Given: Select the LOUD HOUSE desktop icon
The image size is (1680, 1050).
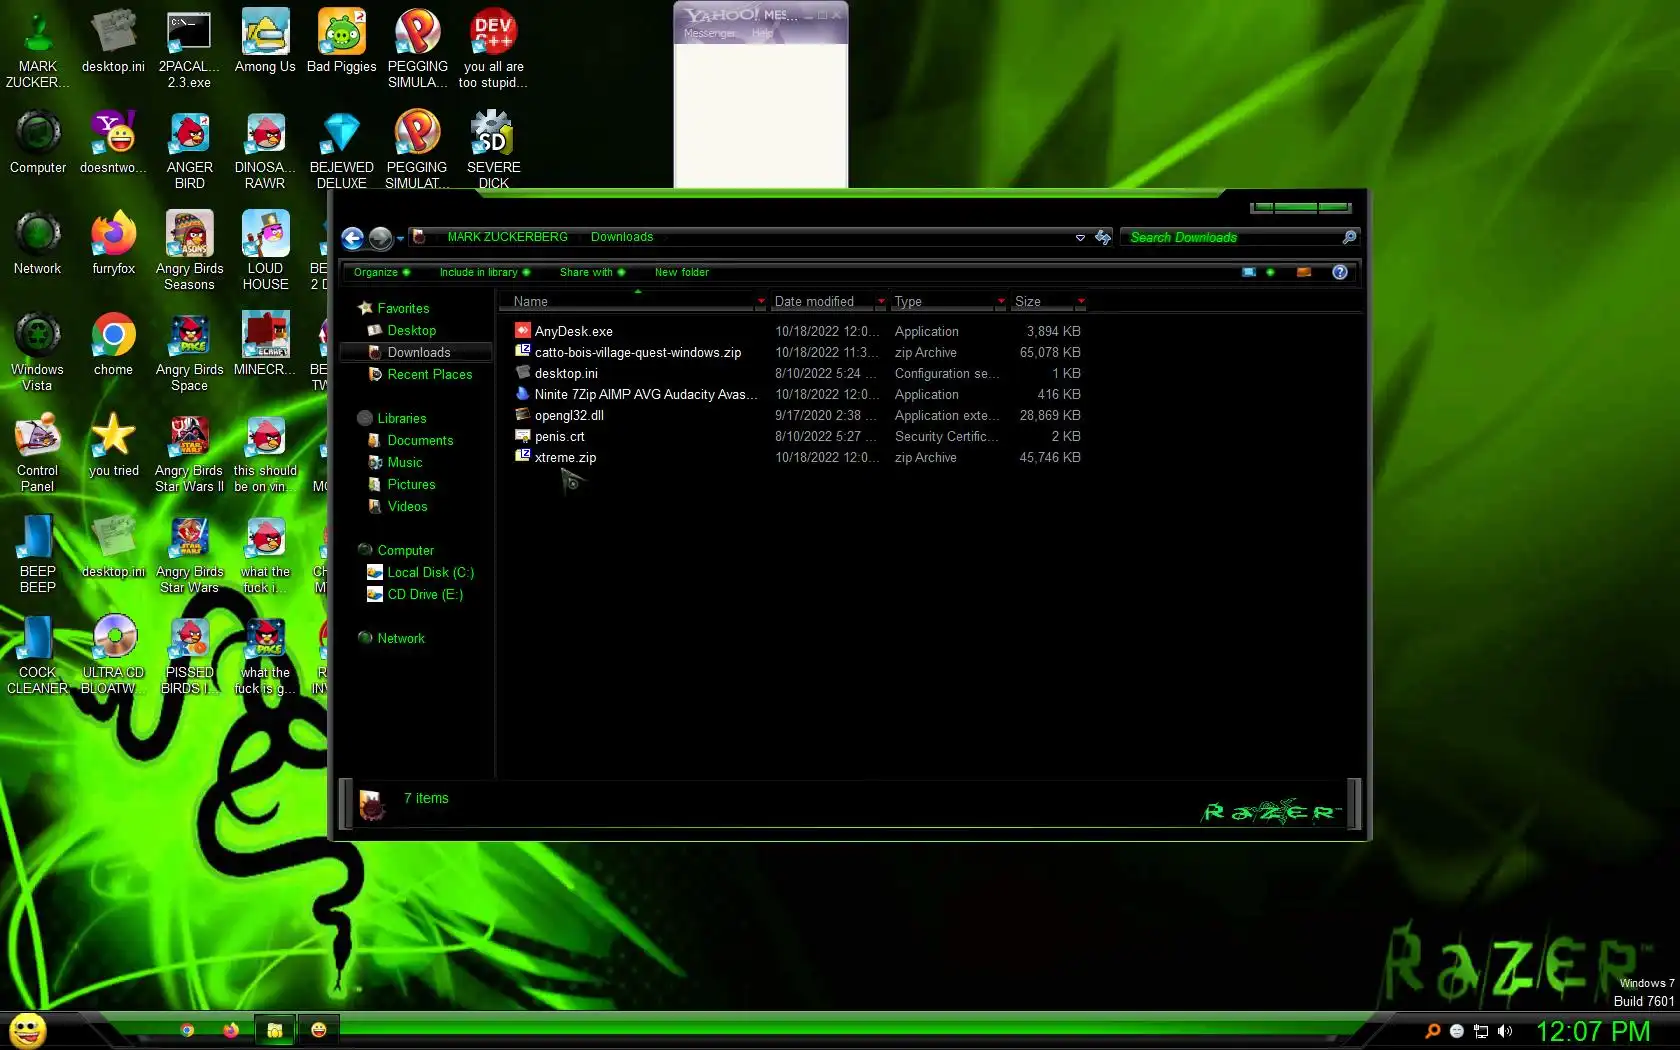Looking at the screenshot, I should [265, 251].
